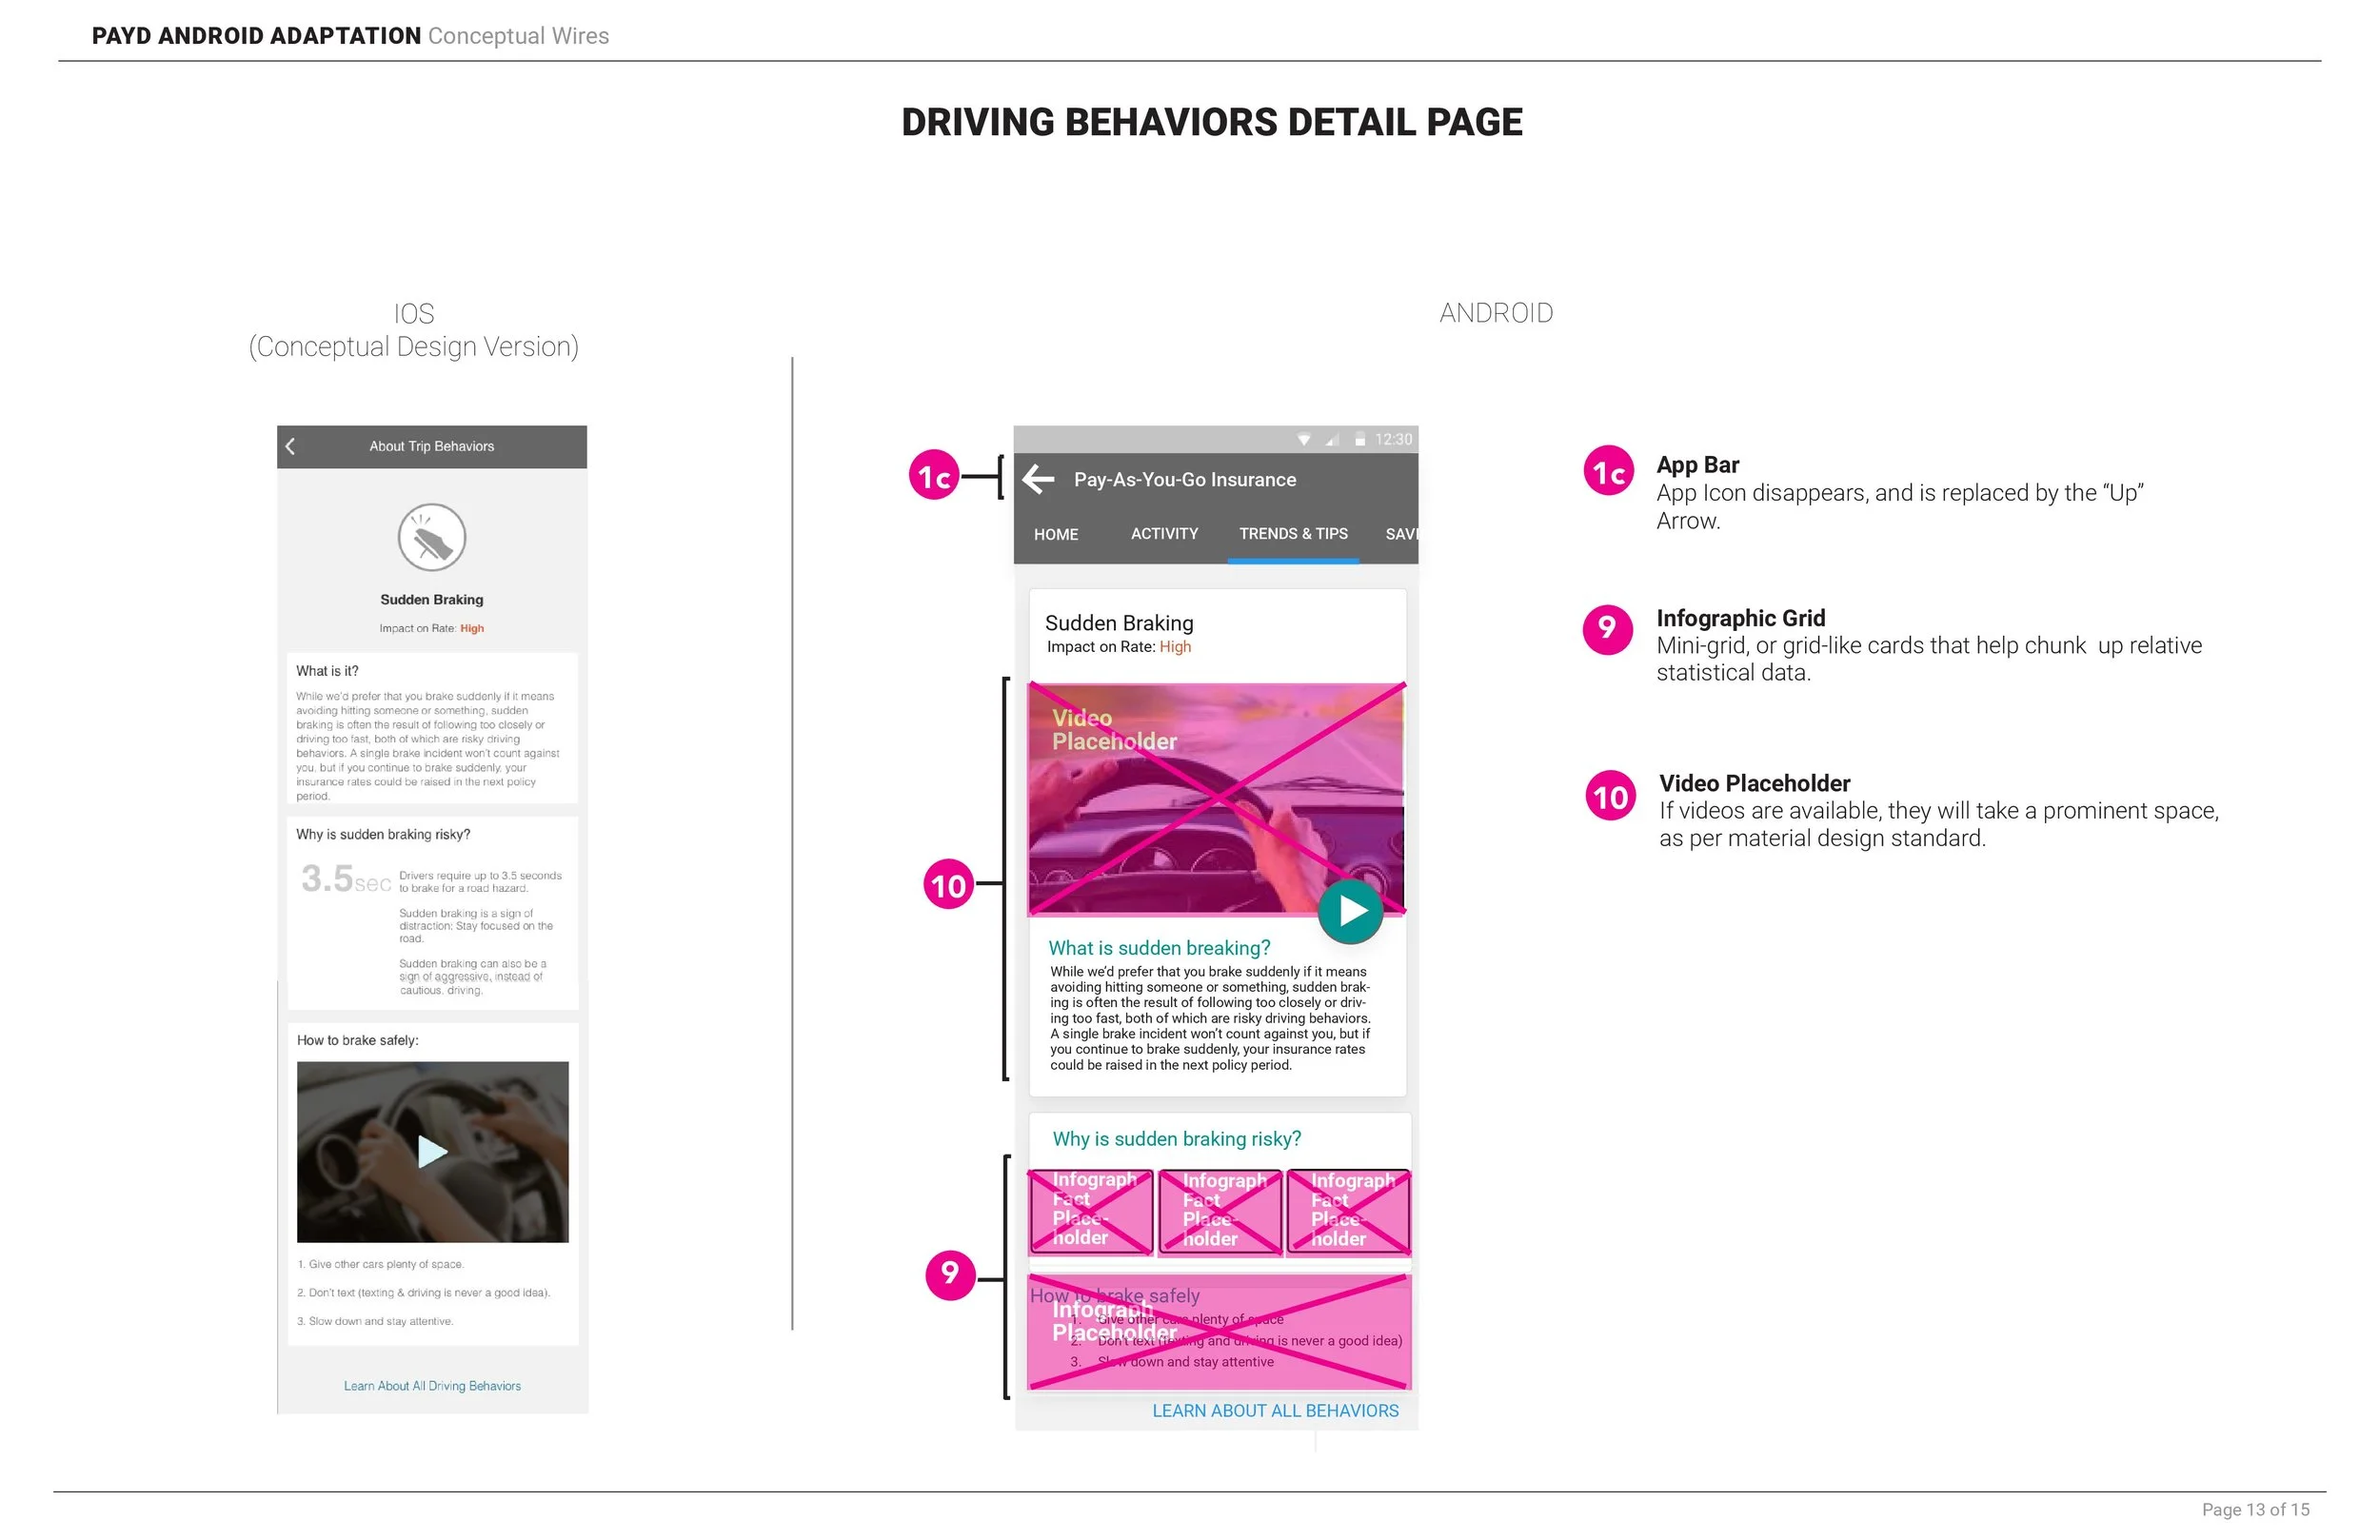Tap the Android cell signal icon
2380x1540 pixels.
[x=1332, y=440]
